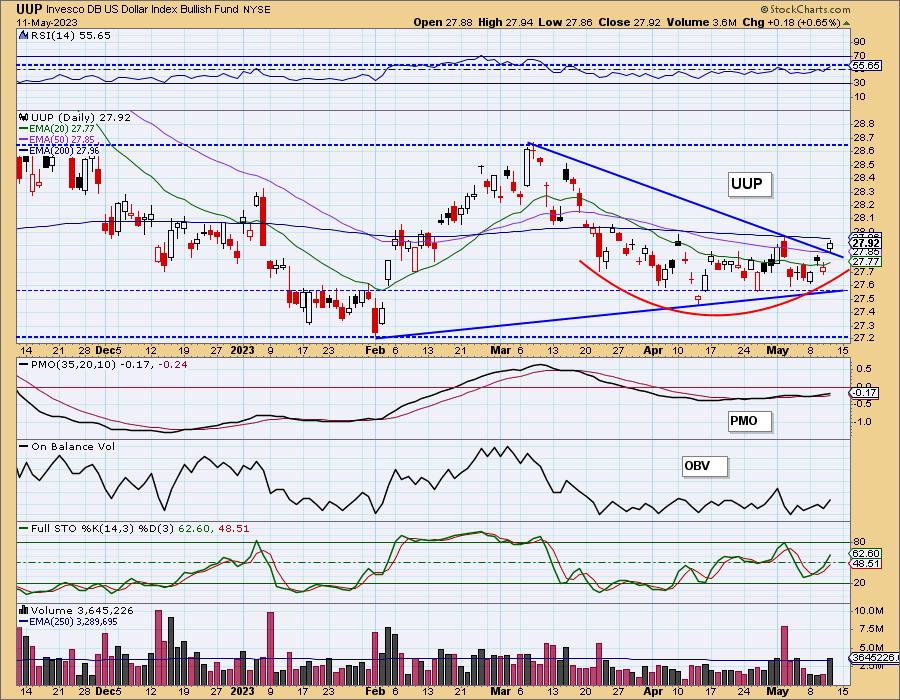The width and height of the screenshot is (900, 700).
Task: Click the Apr label under the price panel
Action: coord(653,350)
